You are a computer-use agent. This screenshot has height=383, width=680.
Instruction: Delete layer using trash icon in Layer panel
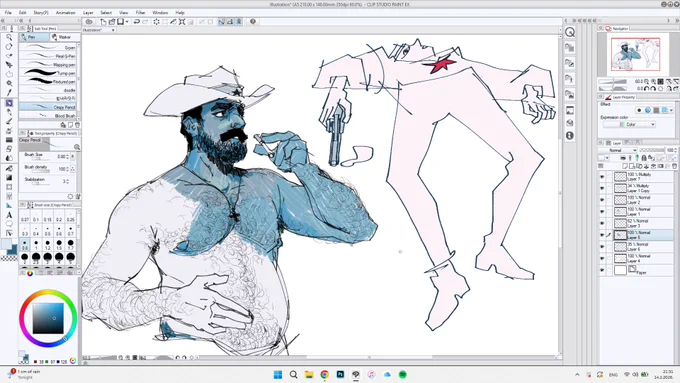coord(674,166)
